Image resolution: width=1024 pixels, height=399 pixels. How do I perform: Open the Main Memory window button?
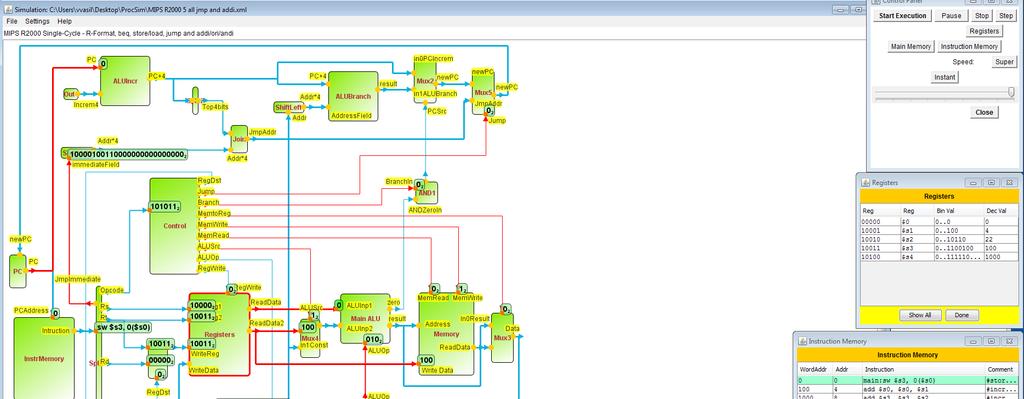910,46
